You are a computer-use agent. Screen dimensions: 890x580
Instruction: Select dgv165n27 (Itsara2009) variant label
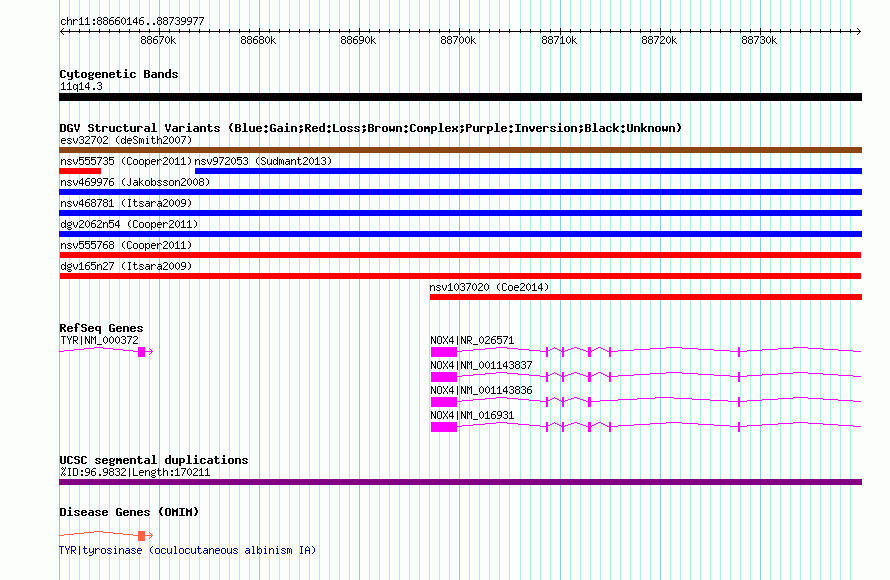point(126,266)
